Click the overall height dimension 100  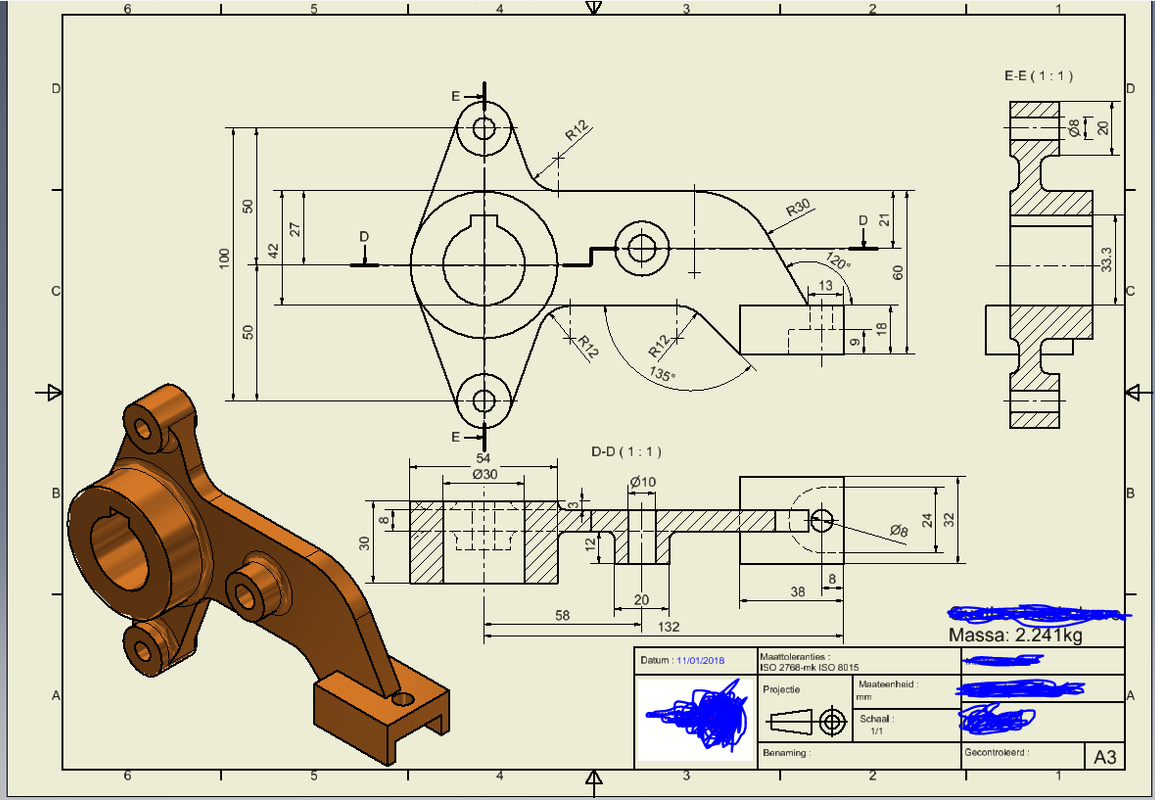225,257
